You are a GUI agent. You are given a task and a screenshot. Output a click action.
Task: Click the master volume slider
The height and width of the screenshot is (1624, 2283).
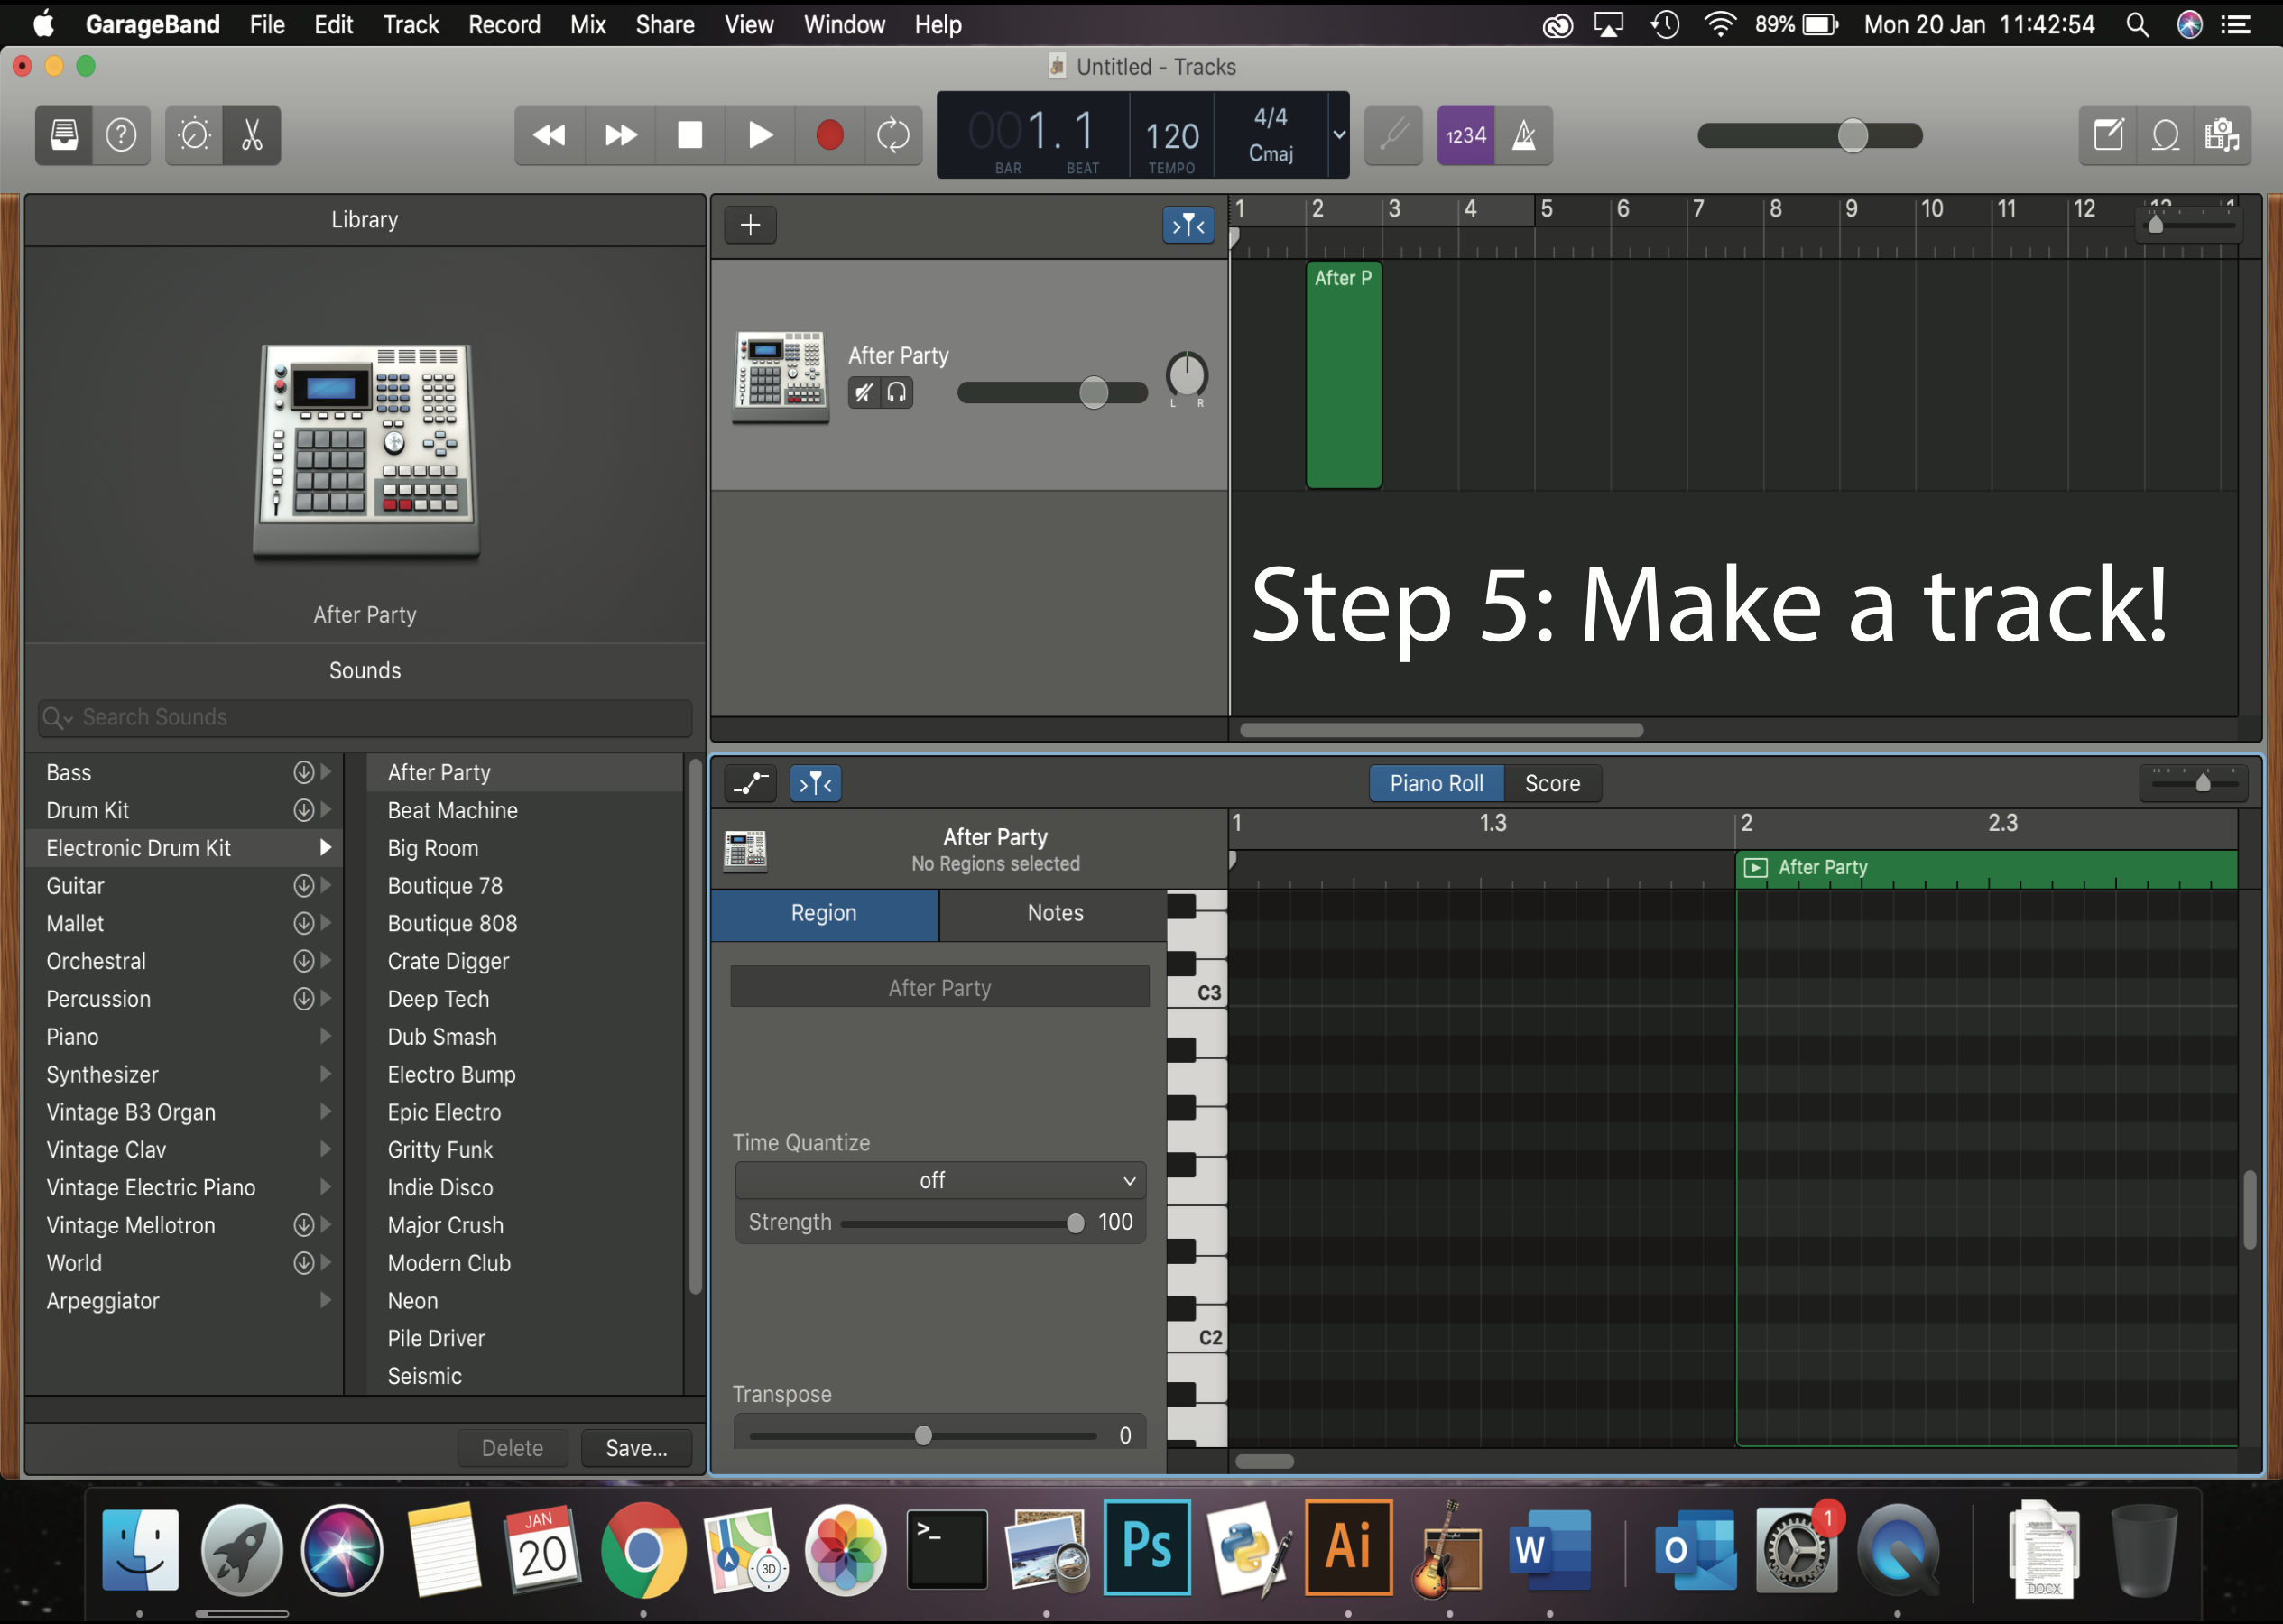[1810, 135]
